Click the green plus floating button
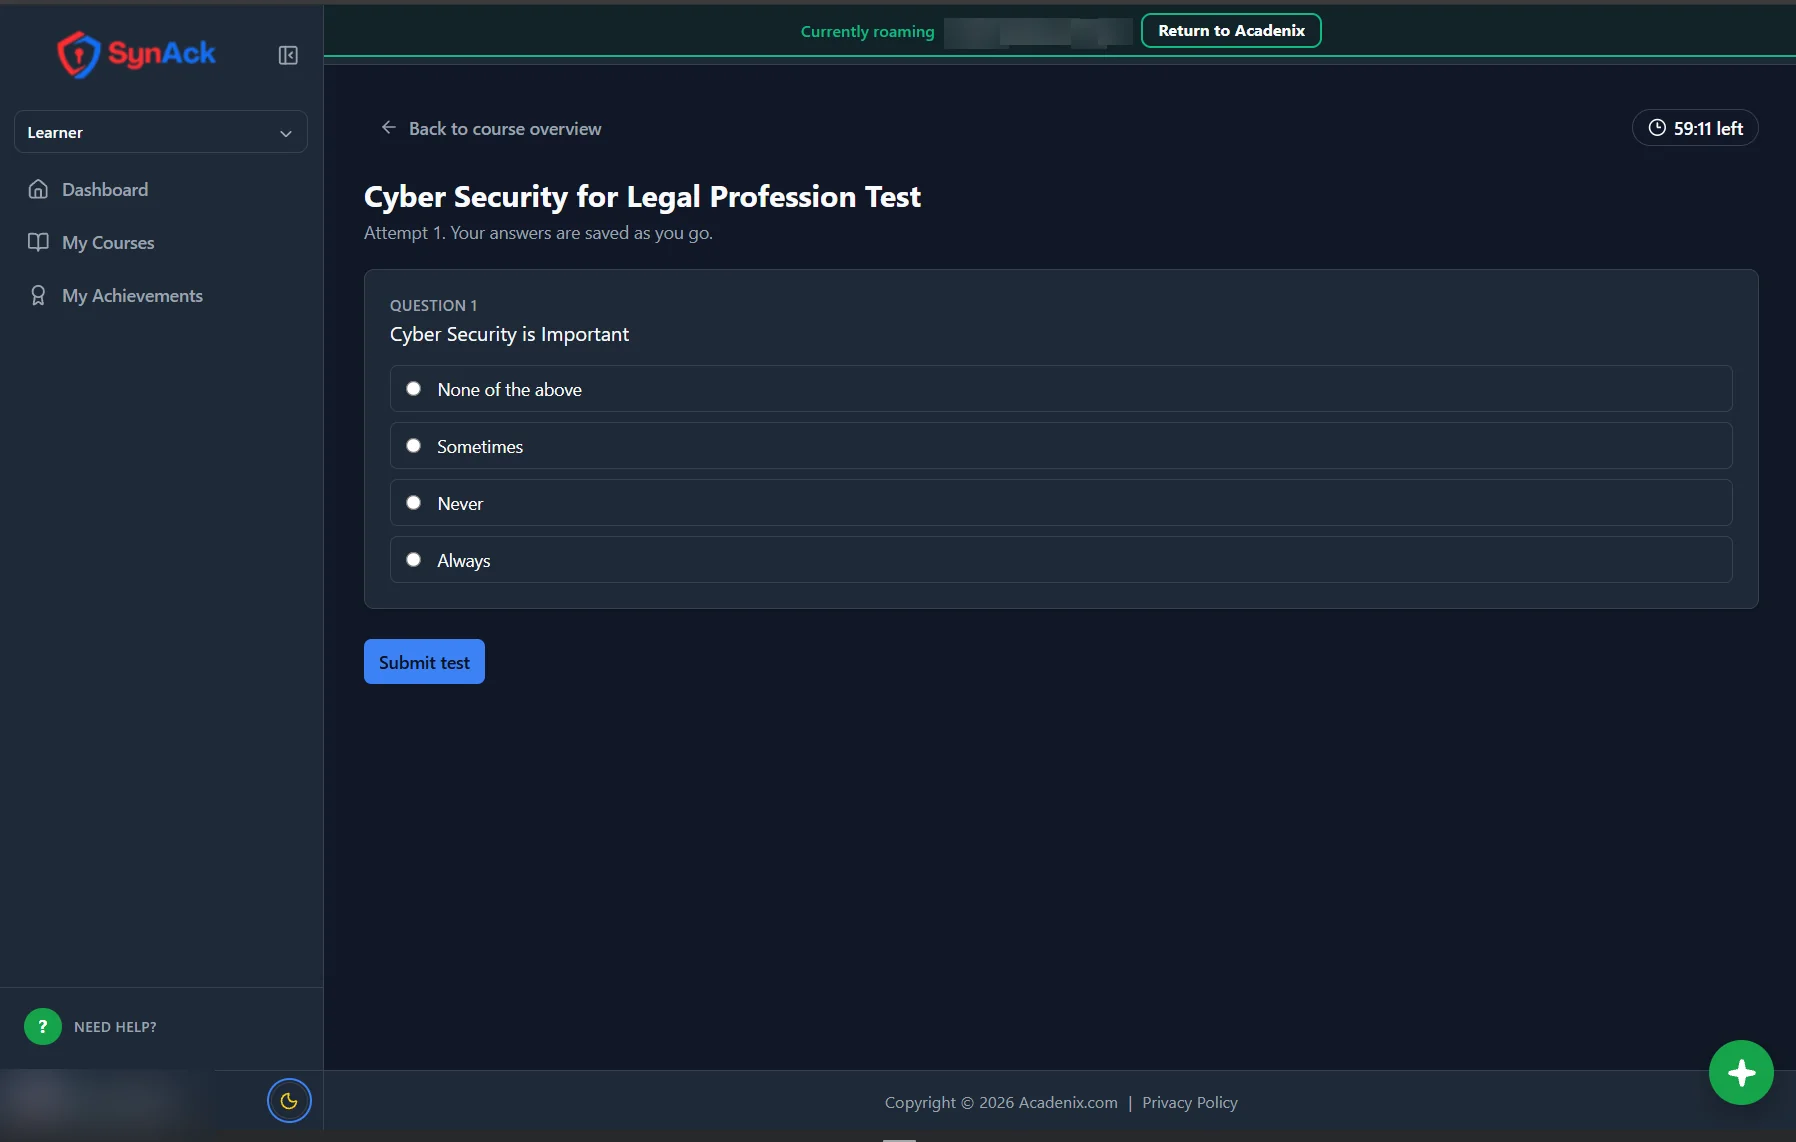Image resolution: width=1796 pixels, height=1142 pixels. tap(1741, 1073)
